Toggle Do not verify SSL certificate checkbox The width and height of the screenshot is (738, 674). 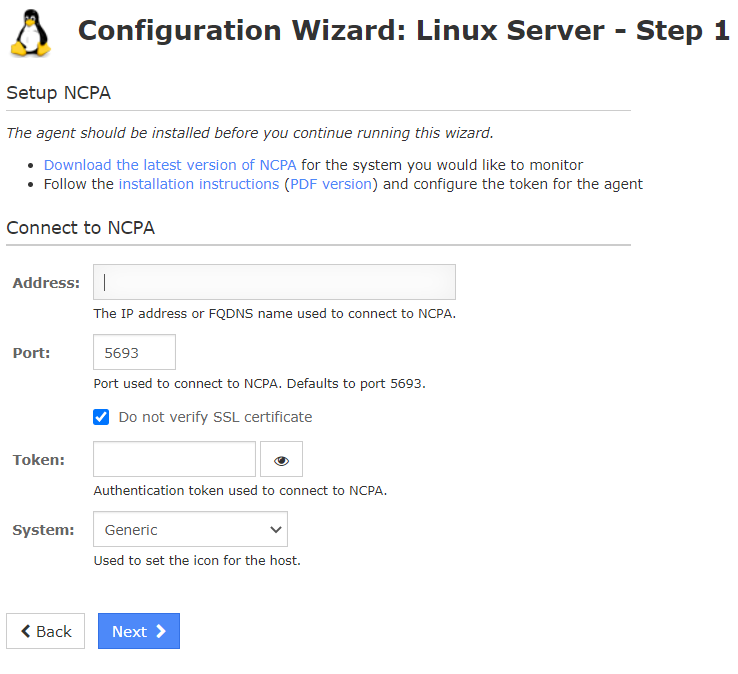point(101,417)
